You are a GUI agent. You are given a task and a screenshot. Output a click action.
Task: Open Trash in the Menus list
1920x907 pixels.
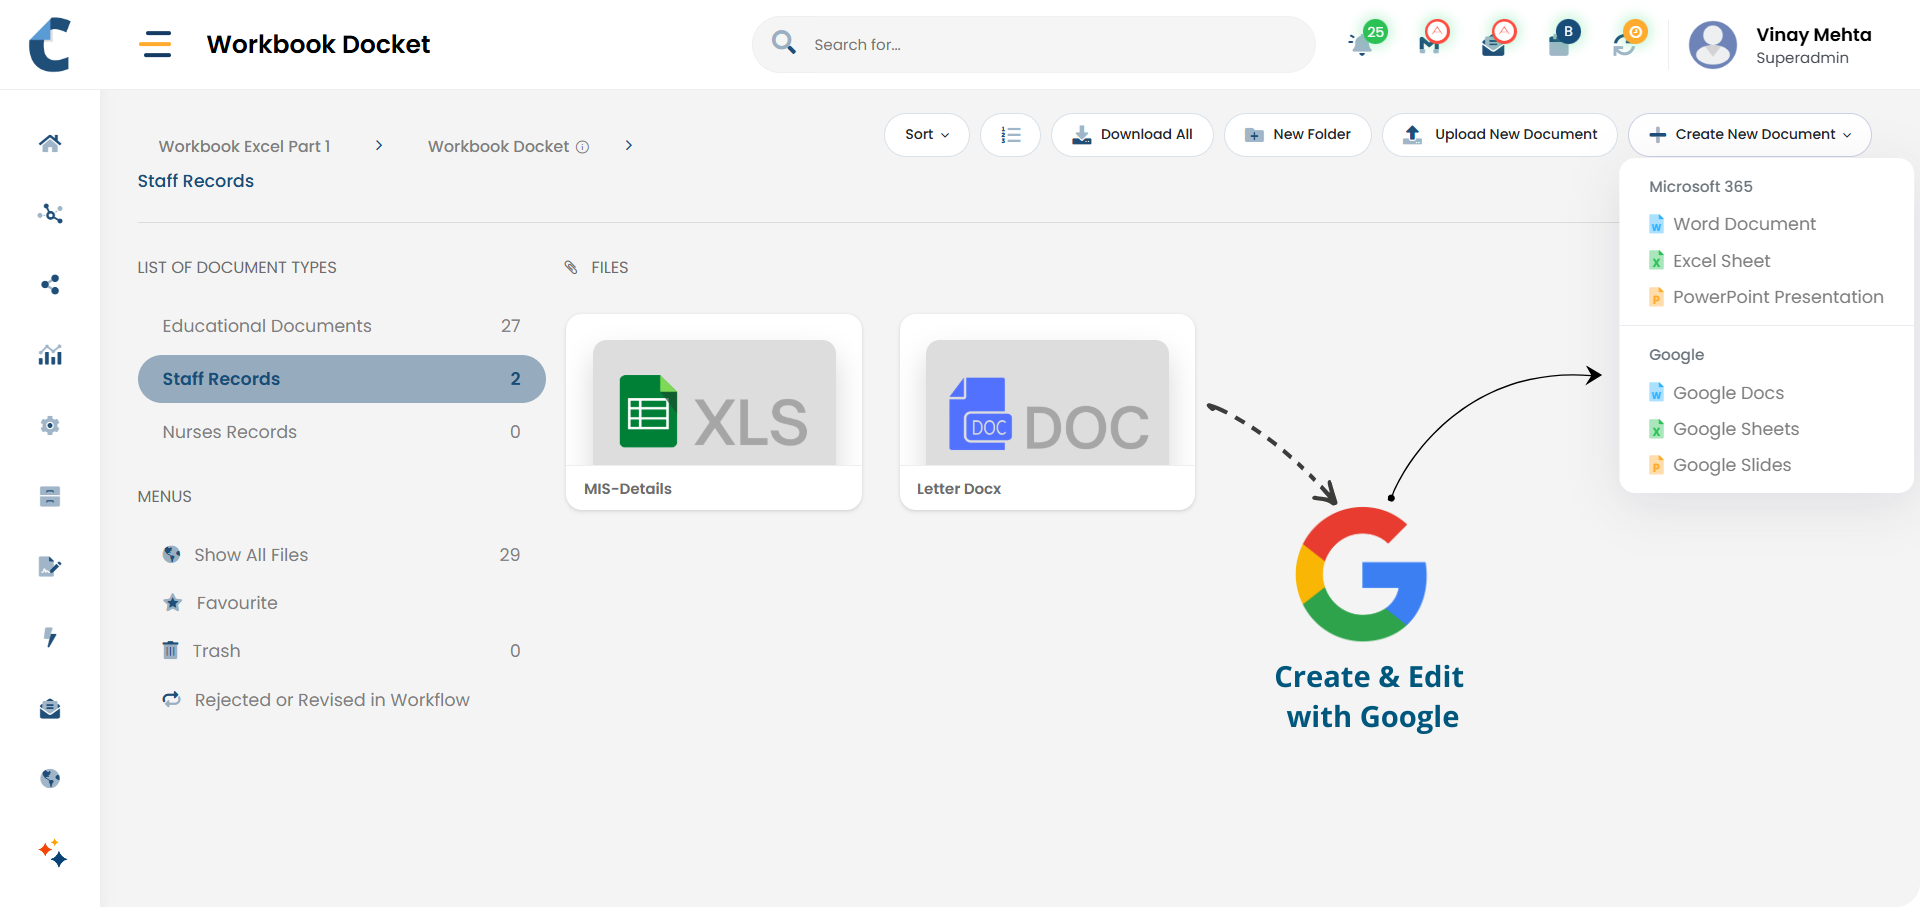[x=217, y=651]
